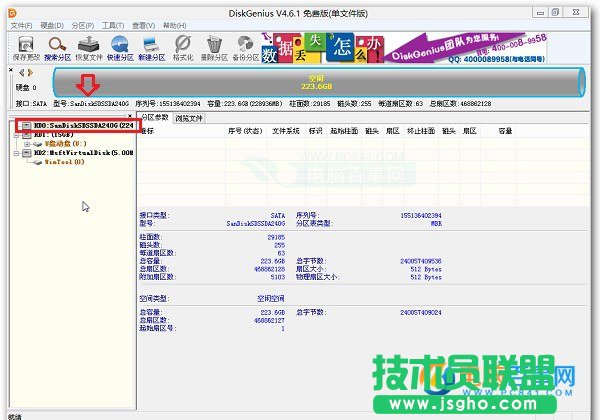
Task: Click the 新建分区 new partition icon
Action: 152,46
